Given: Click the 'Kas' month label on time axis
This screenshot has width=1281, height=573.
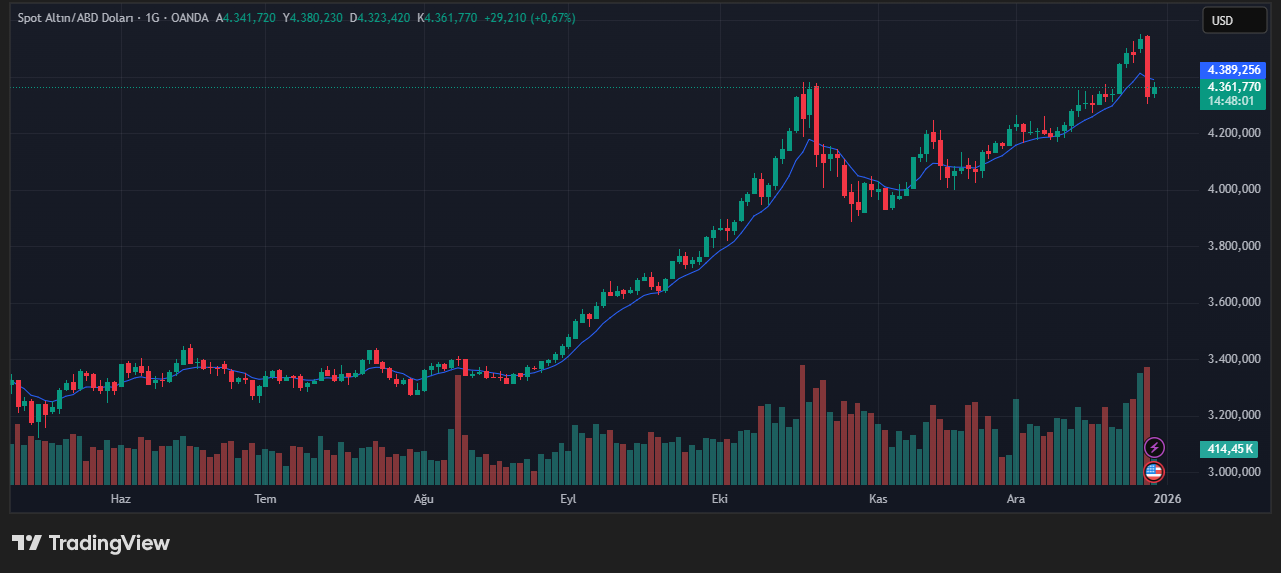Looking at the screenshot, I should point(878,498).
